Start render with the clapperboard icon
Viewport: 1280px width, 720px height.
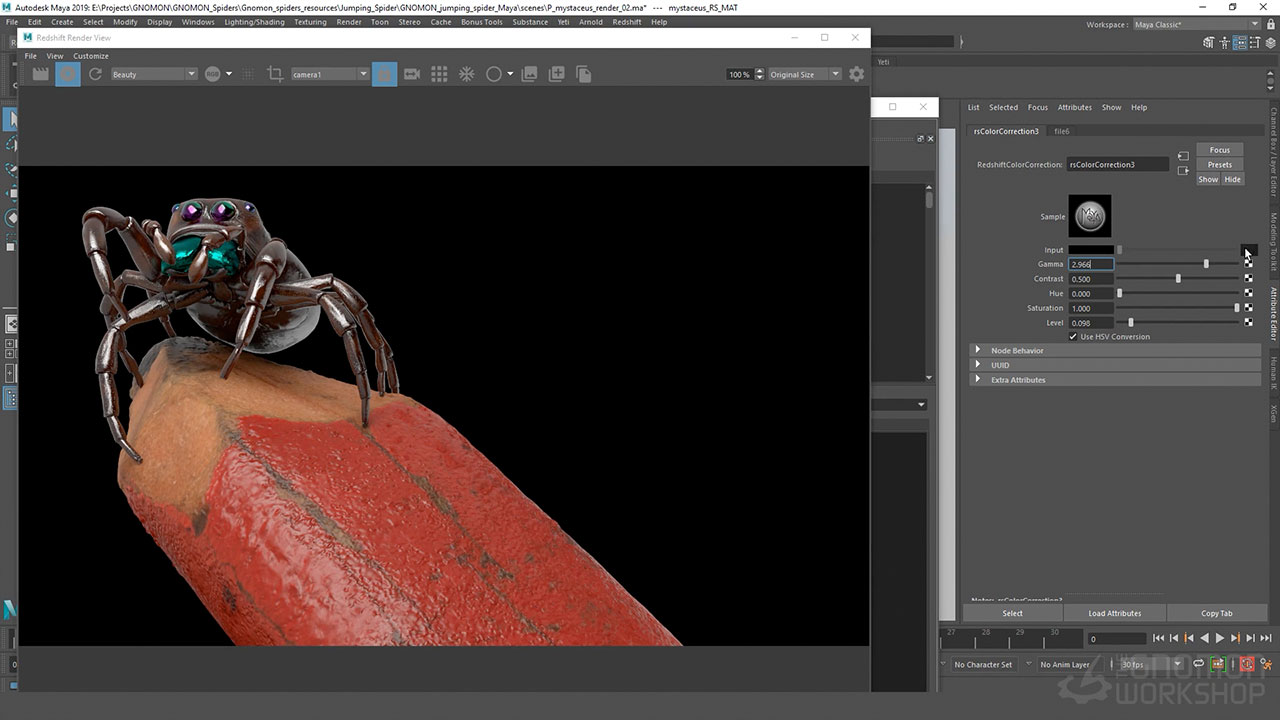point(41,74)
